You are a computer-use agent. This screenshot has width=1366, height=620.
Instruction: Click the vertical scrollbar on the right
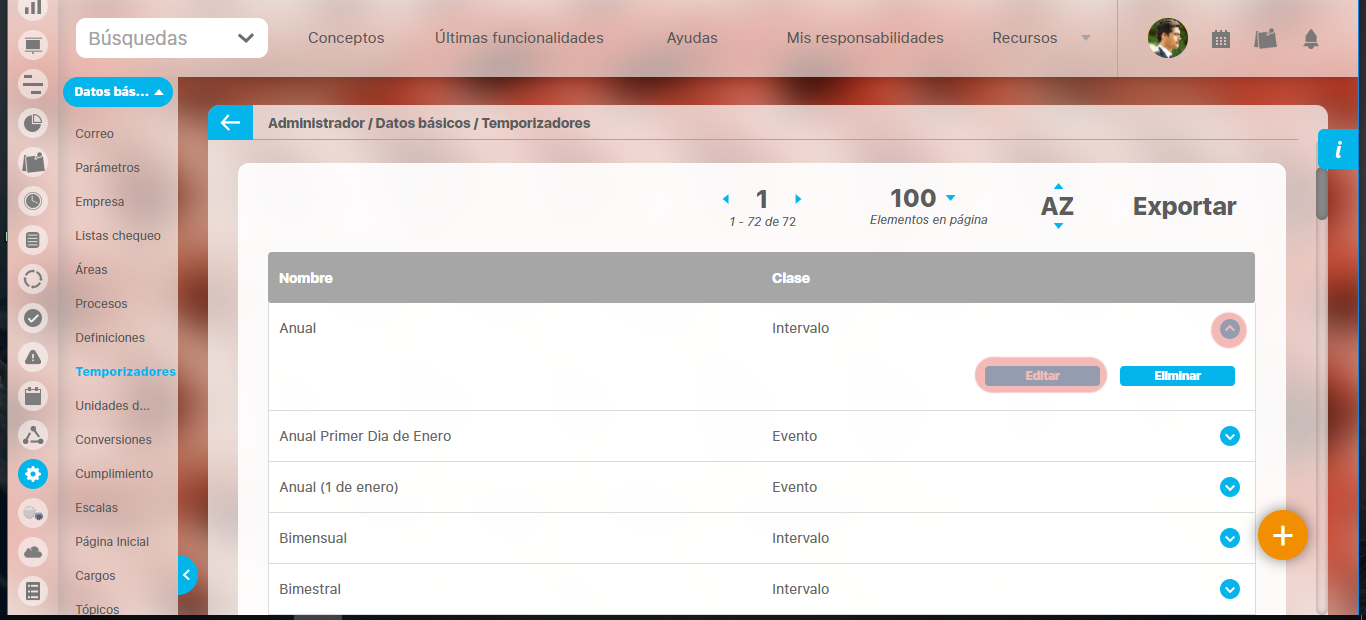[x=1321, y=194]
